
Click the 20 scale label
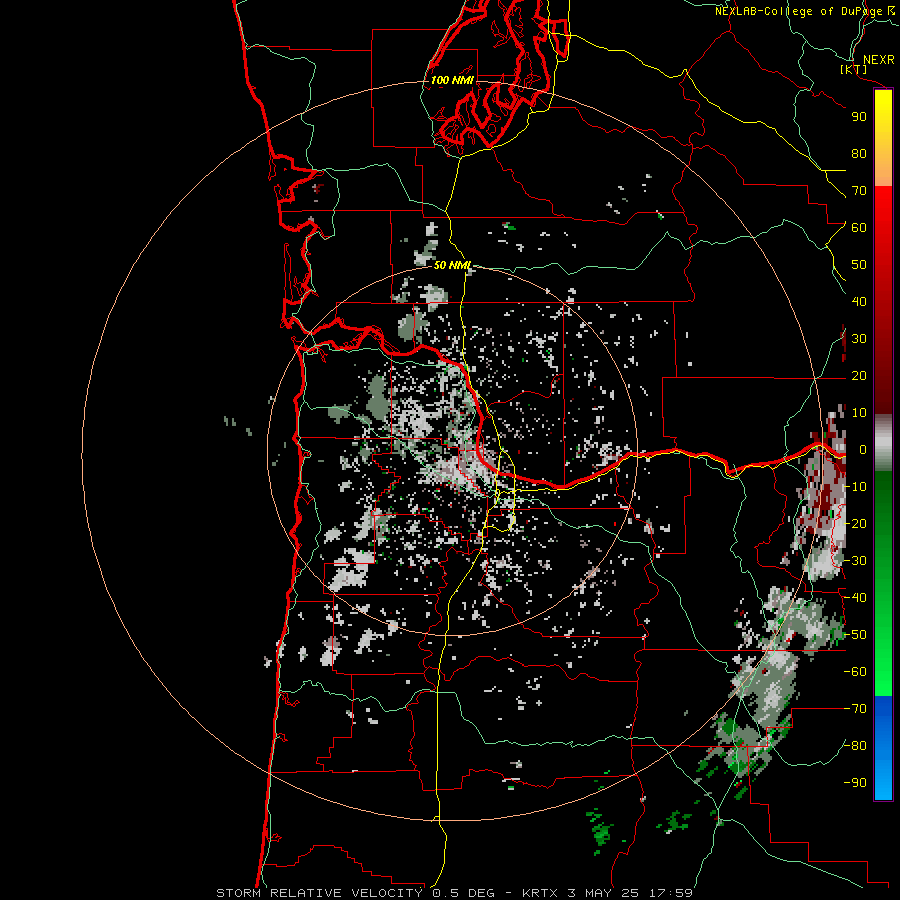coord(859,375)
